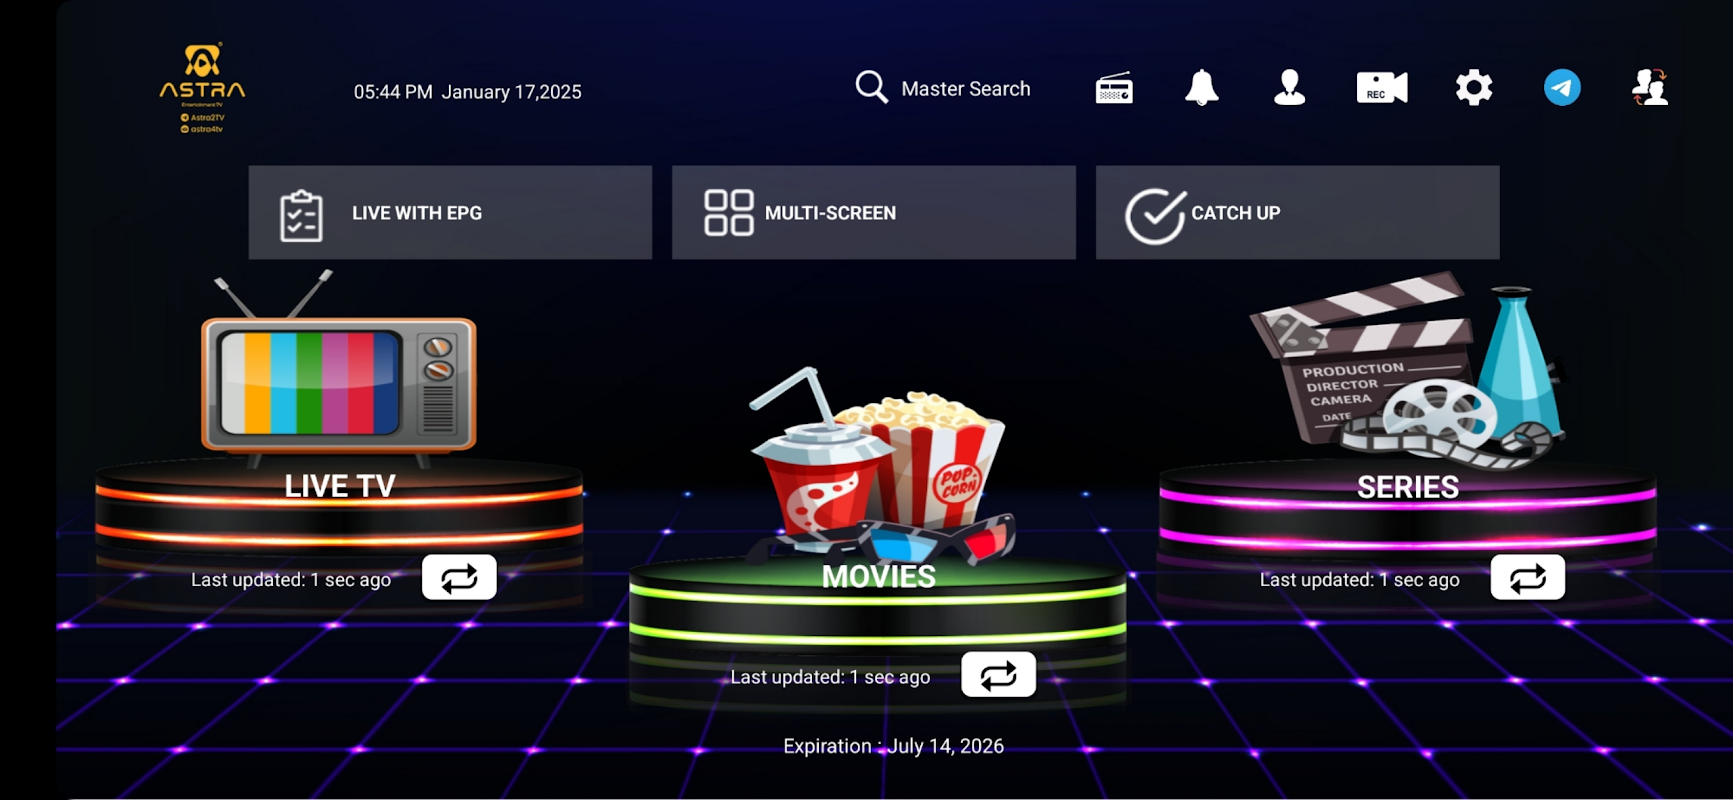Image resolution: width=1733 pixels, height=800 pixels.
Task: Open the Catch Up section
Action: click(1298, 212)
